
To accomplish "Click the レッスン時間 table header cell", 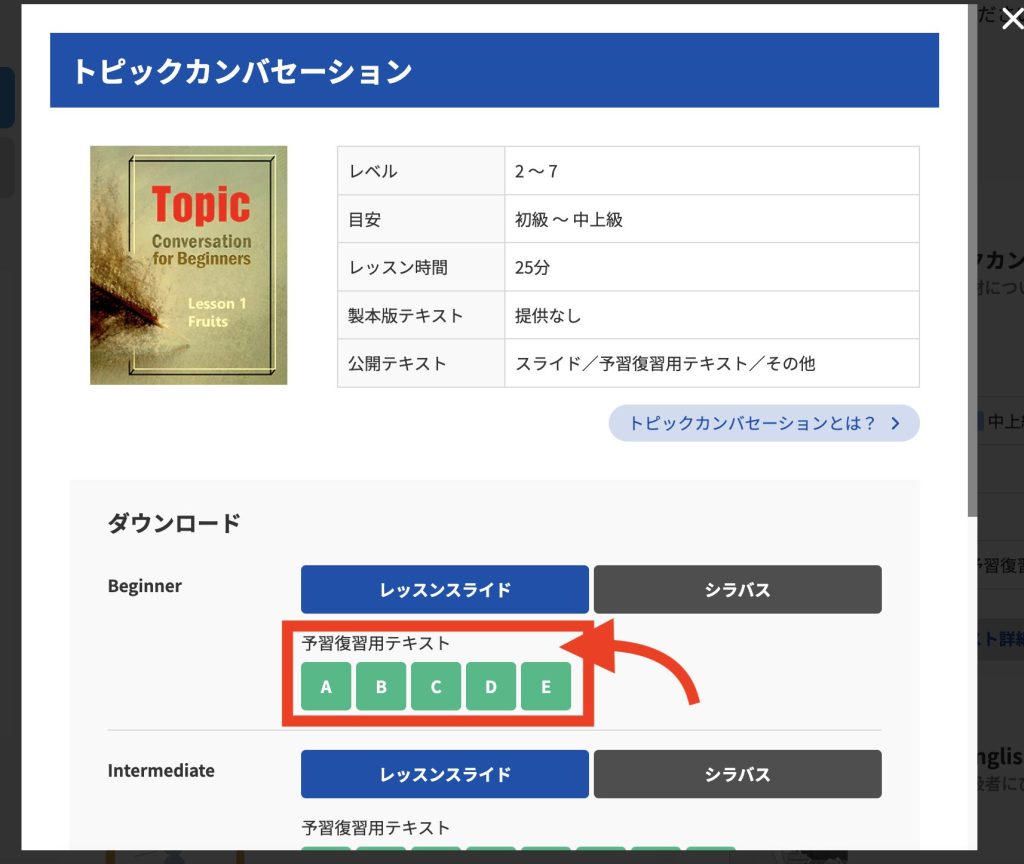I will click(421, 267).
